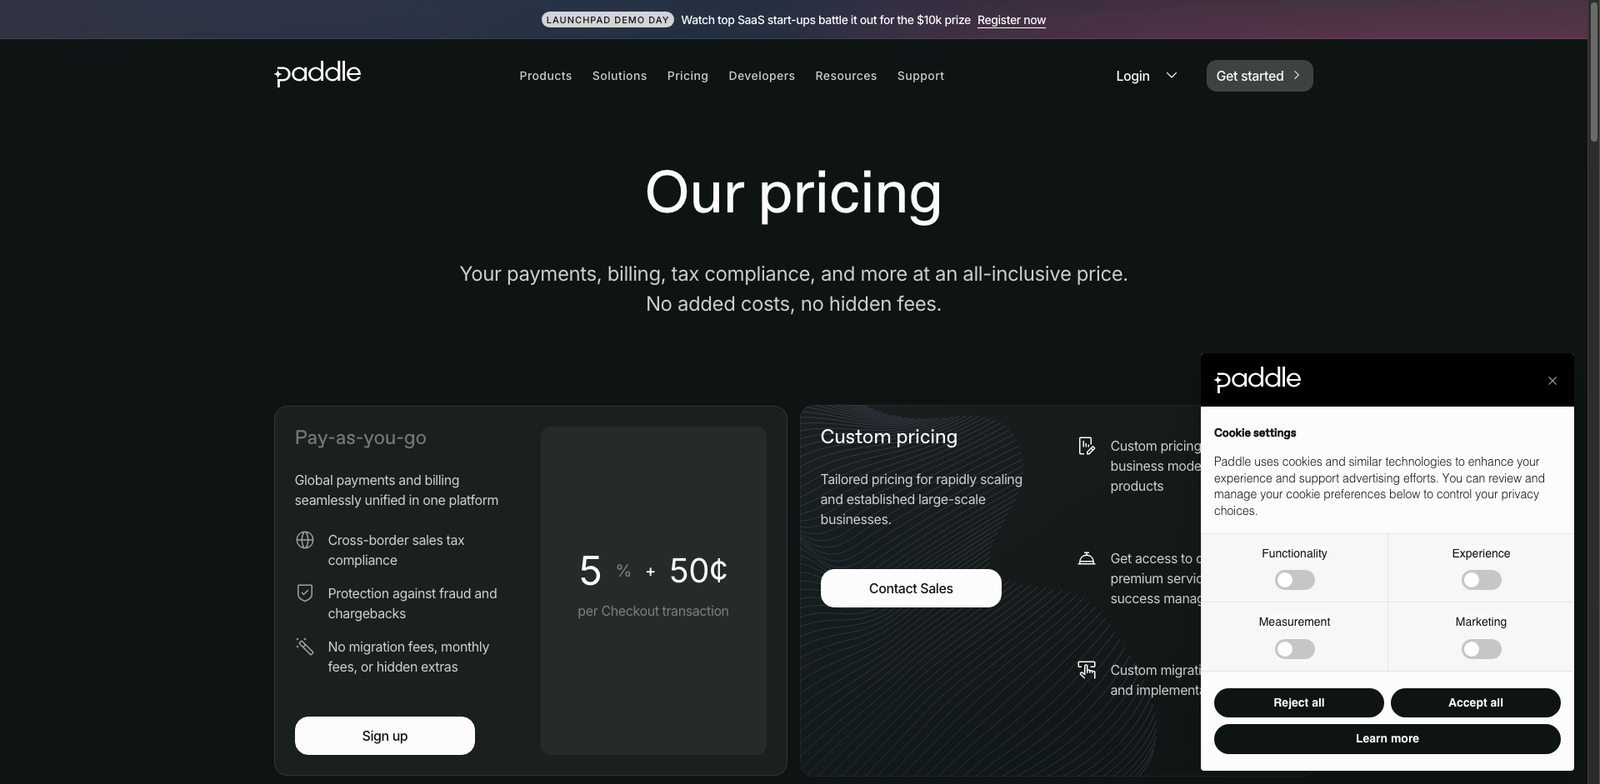
Task: Click the hand-tap icon beside custom migration
Action: click(x=1086, y=670)
